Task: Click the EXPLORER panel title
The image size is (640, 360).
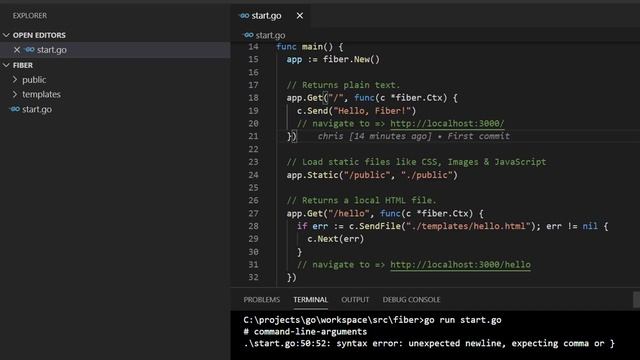Action: click(30, 16)
